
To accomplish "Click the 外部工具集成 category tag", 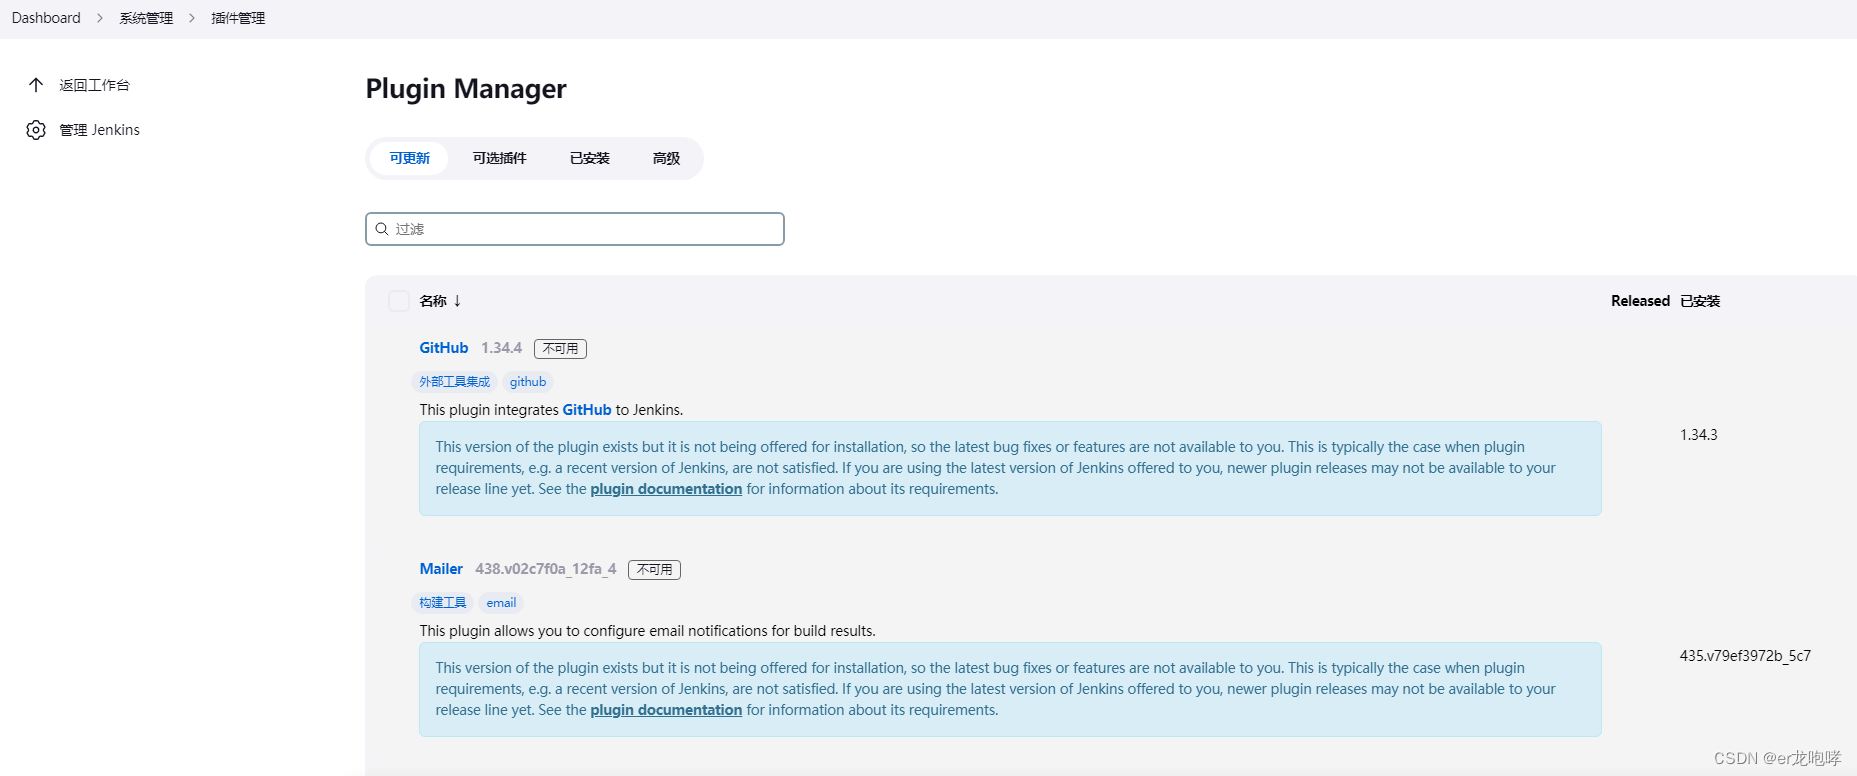I will [455, 382].
